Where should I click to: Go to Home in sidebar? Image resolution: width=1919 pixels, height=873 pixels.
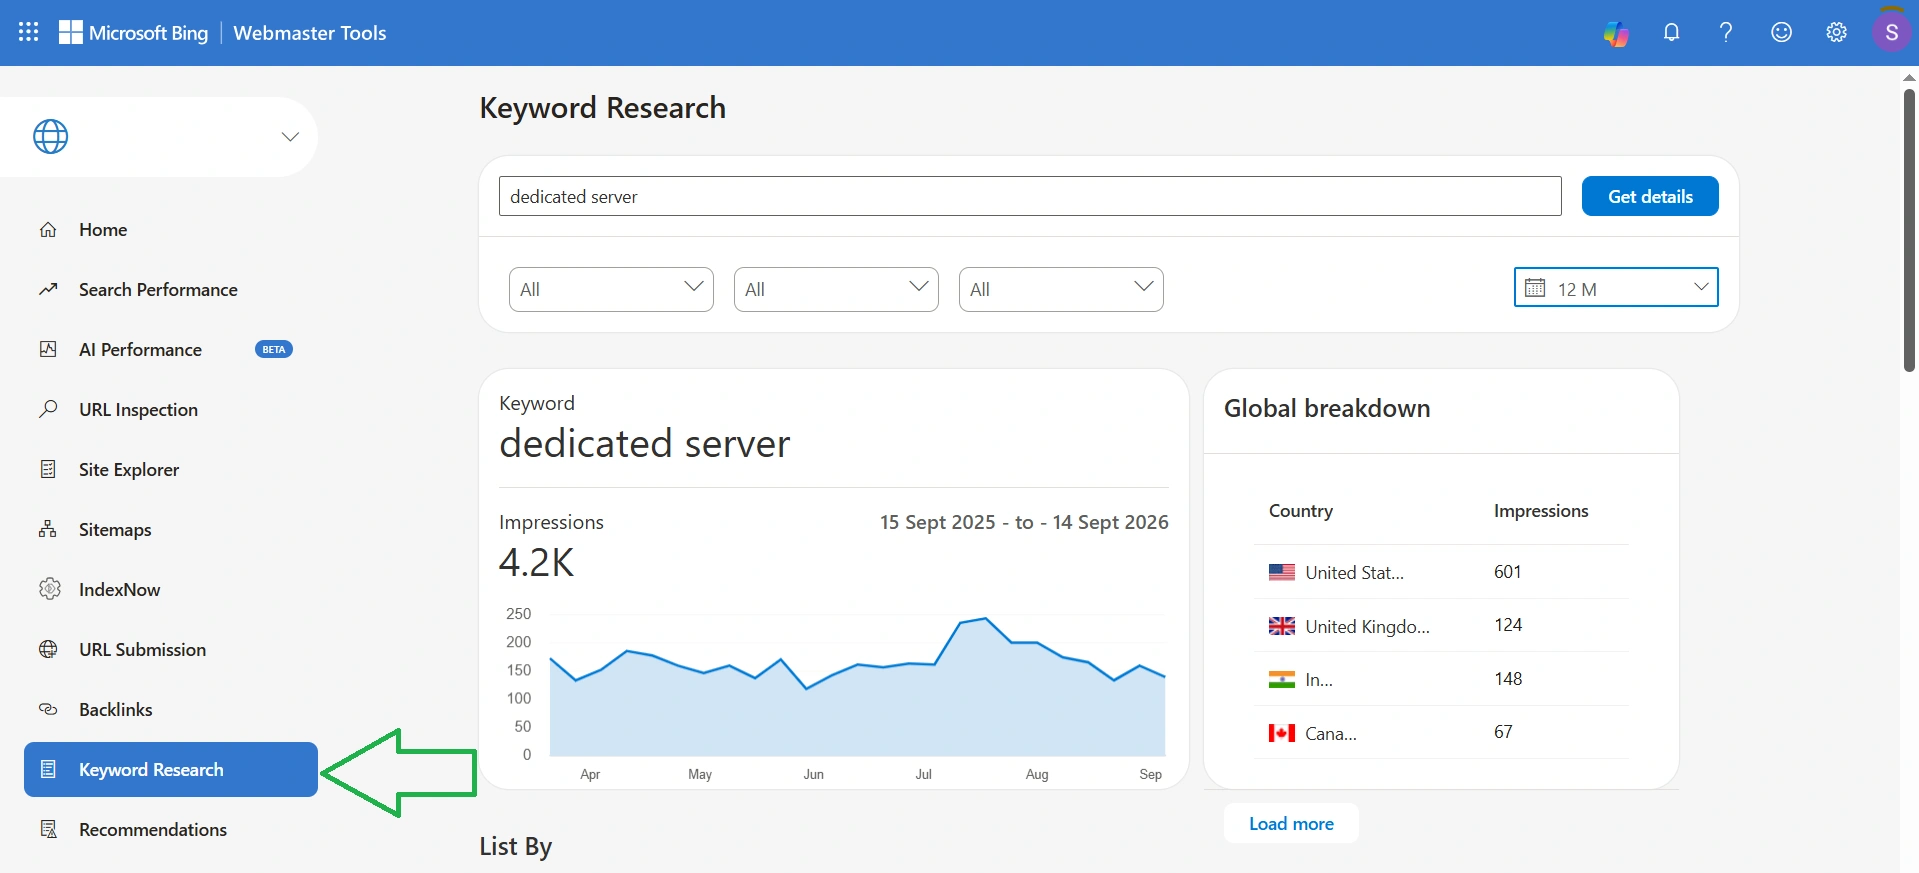[103, 230]
